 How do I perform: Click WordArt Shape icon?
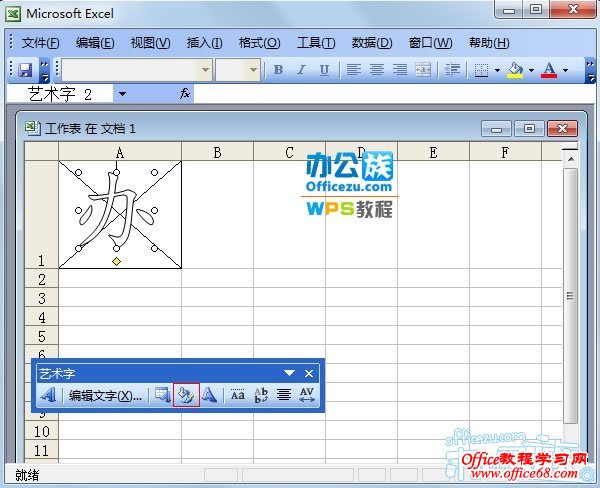coord(209,395)
